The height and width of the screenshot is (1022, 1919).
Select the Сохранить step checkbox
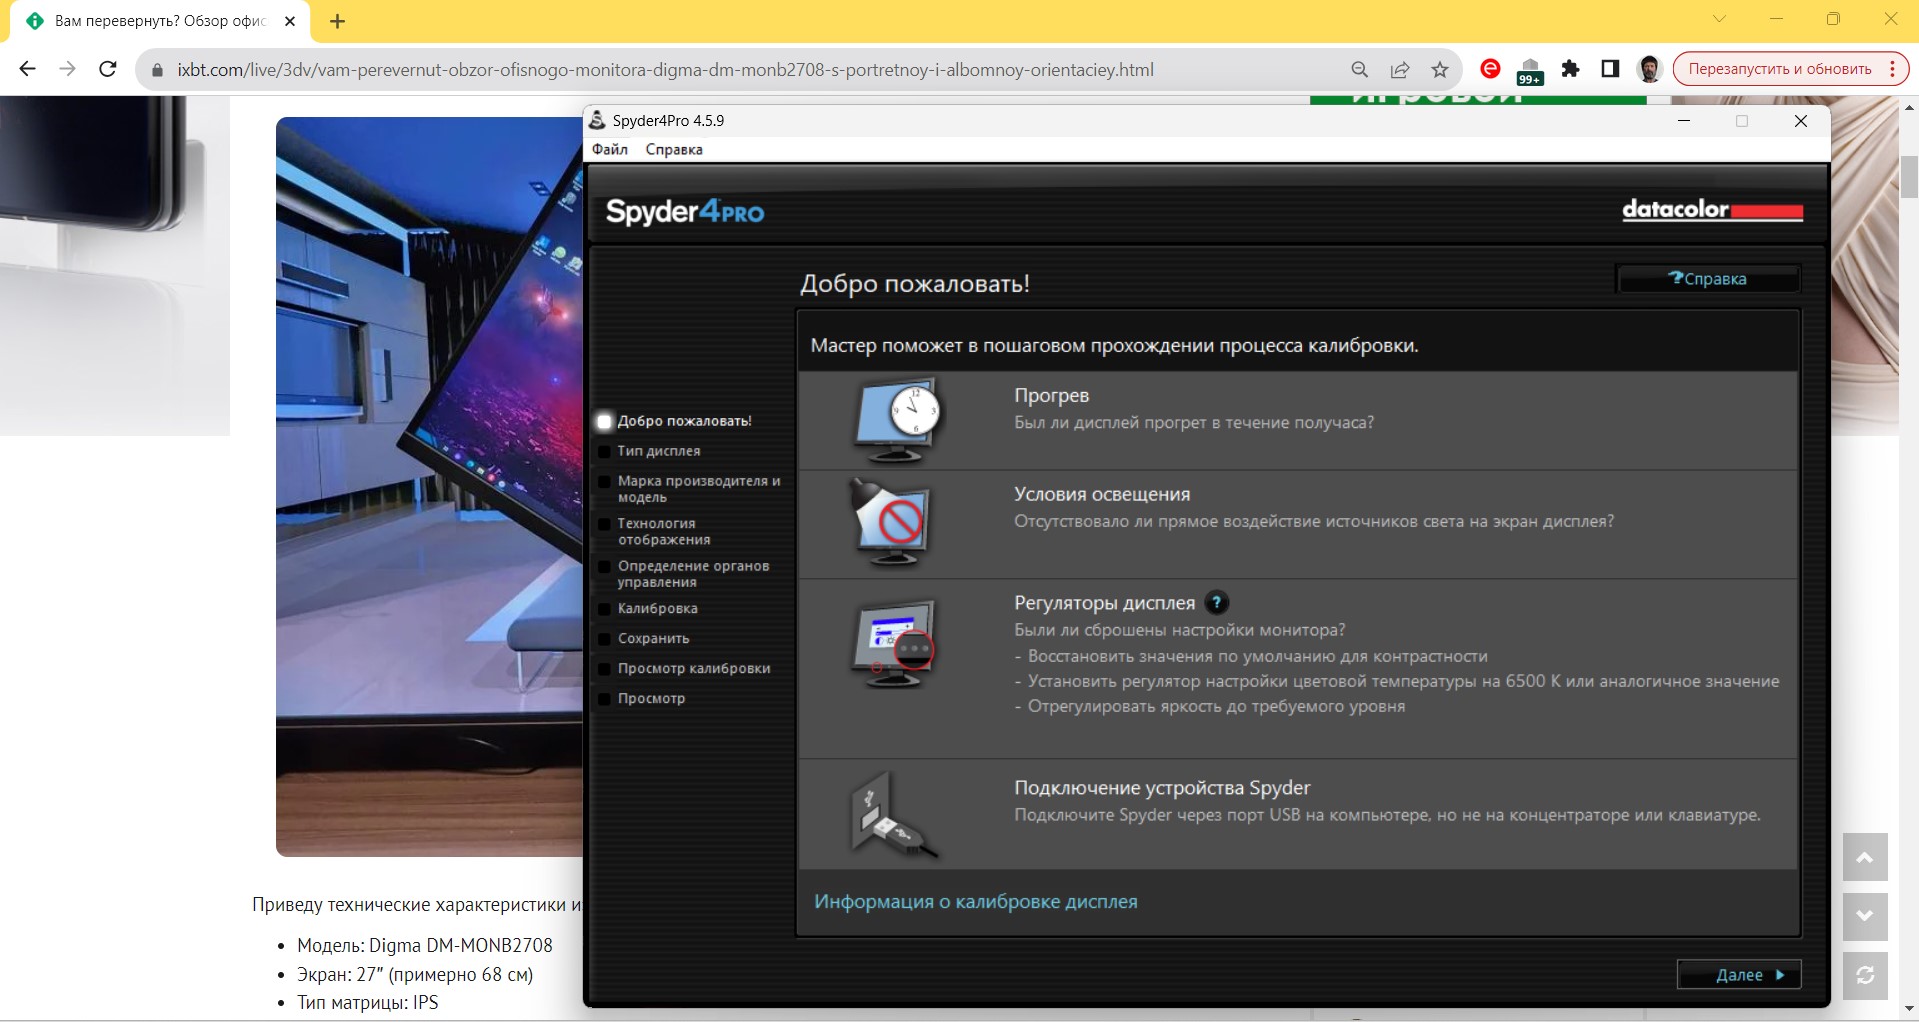(x=604, y=639)
